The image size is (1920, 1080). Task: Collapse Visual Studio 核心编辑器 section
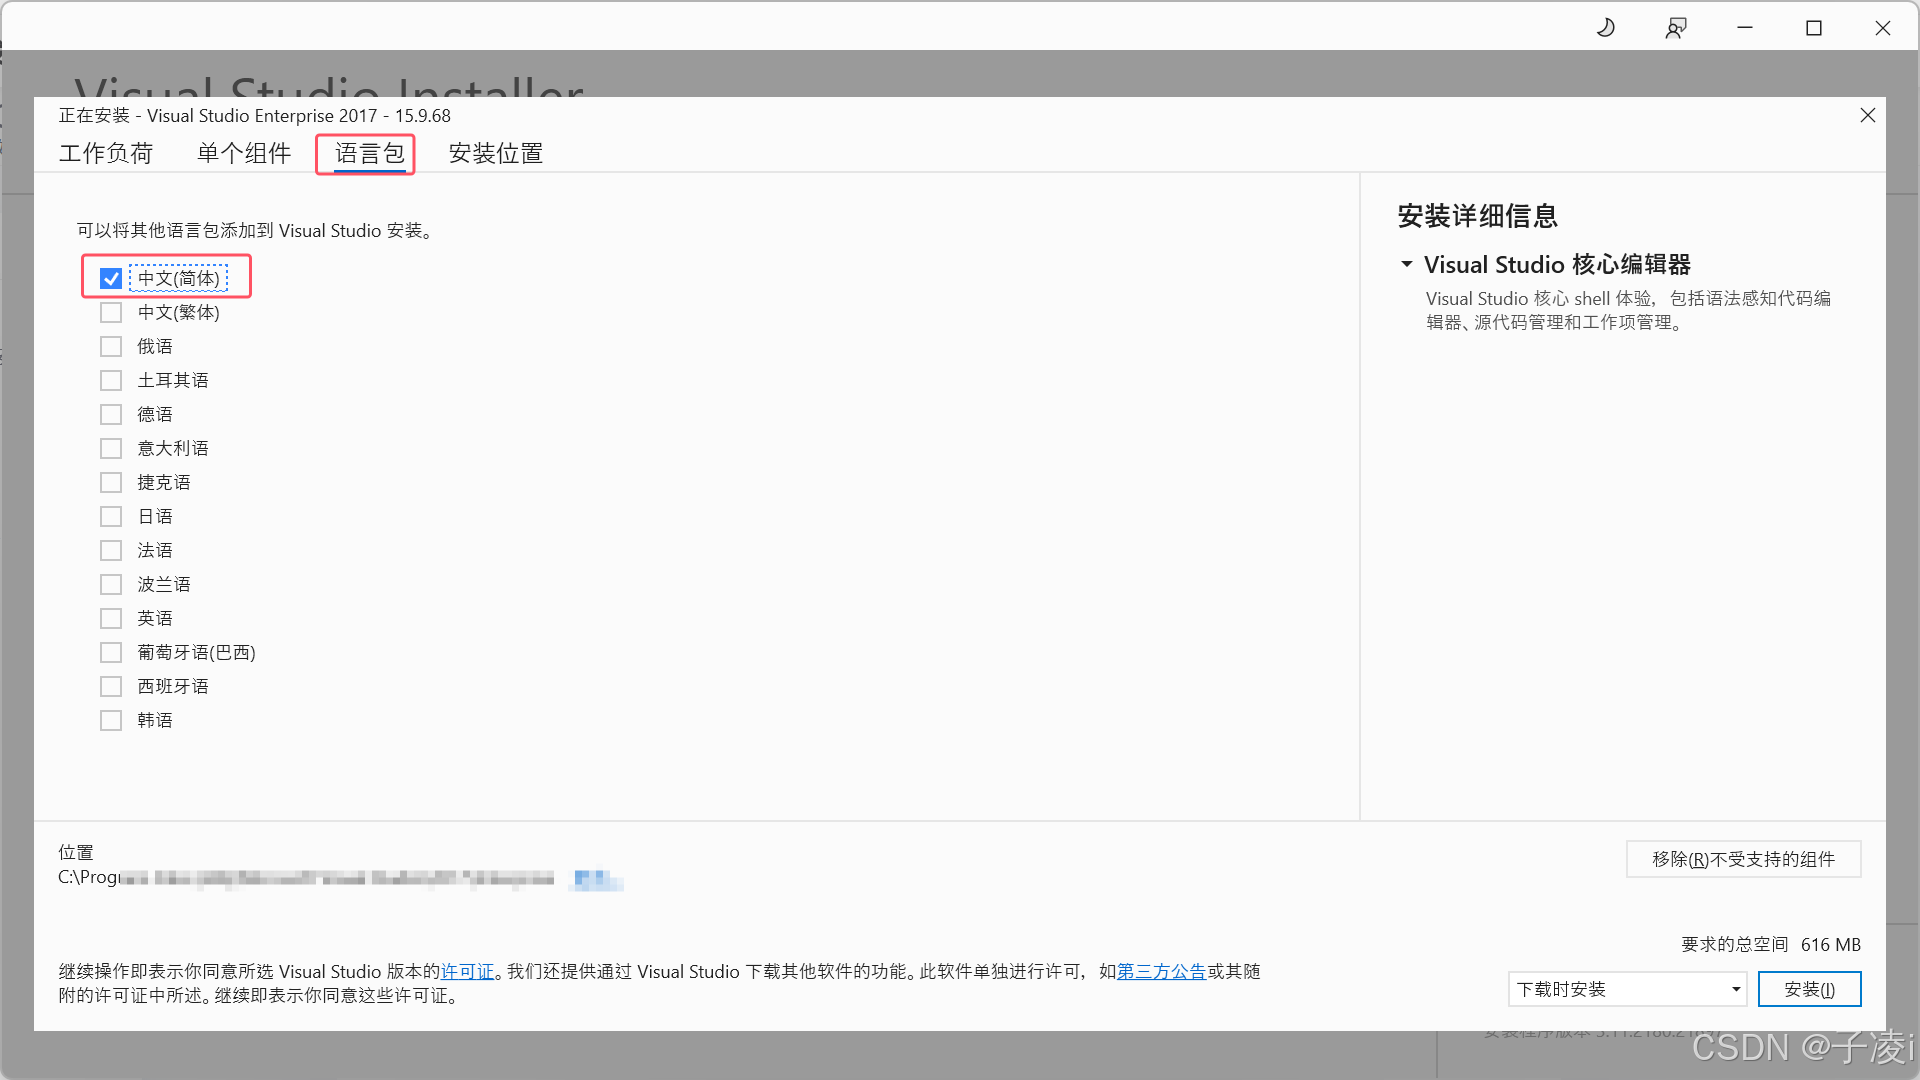1407,265
